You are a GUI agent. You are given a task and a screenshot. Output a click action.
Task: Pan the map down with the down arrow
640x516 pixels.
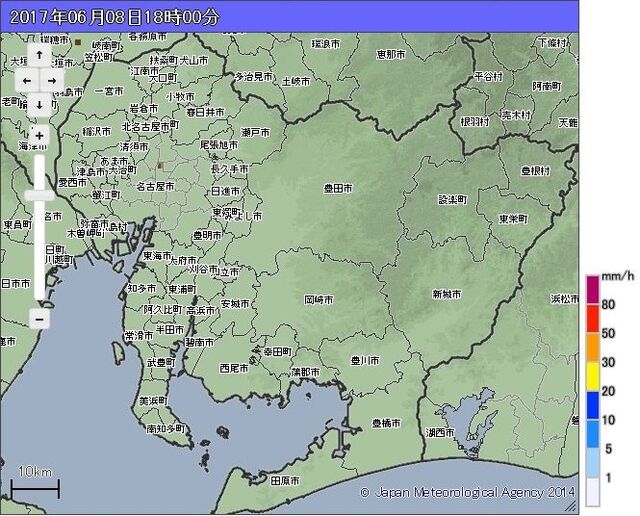pyautogui.click(x=39, y=105)
